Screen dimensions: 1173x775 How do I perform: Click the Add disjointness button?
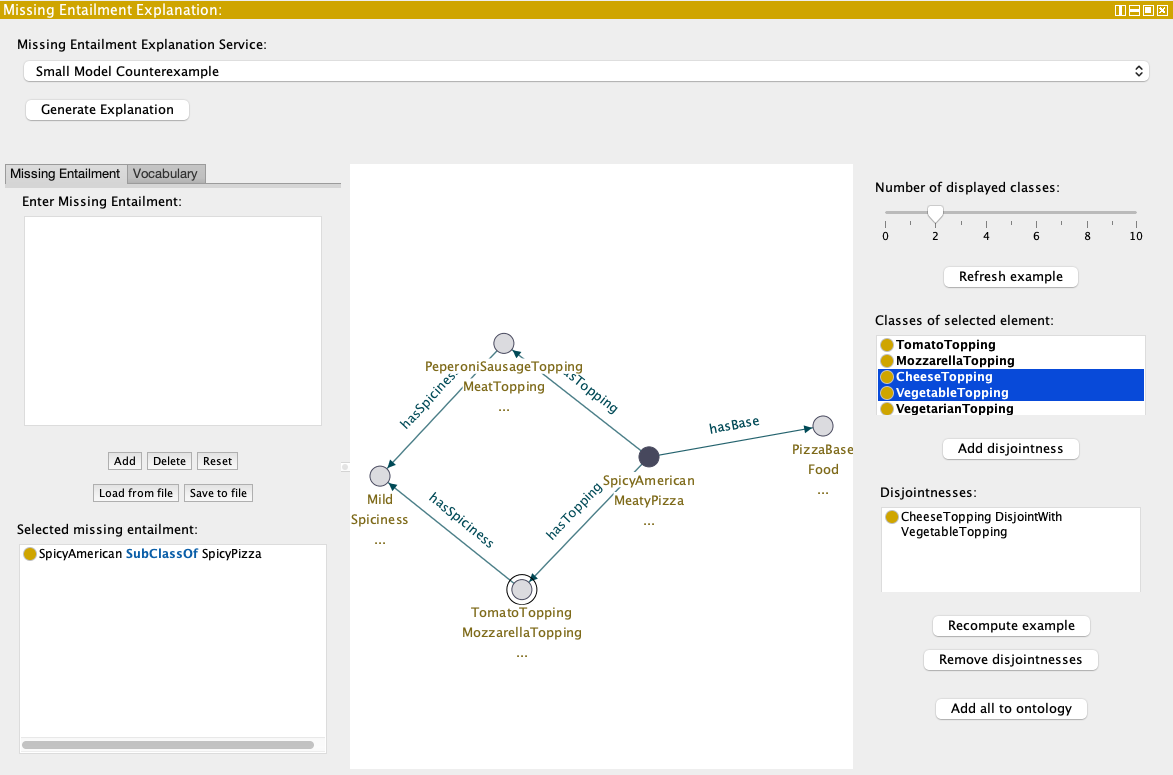[1010, 448]
